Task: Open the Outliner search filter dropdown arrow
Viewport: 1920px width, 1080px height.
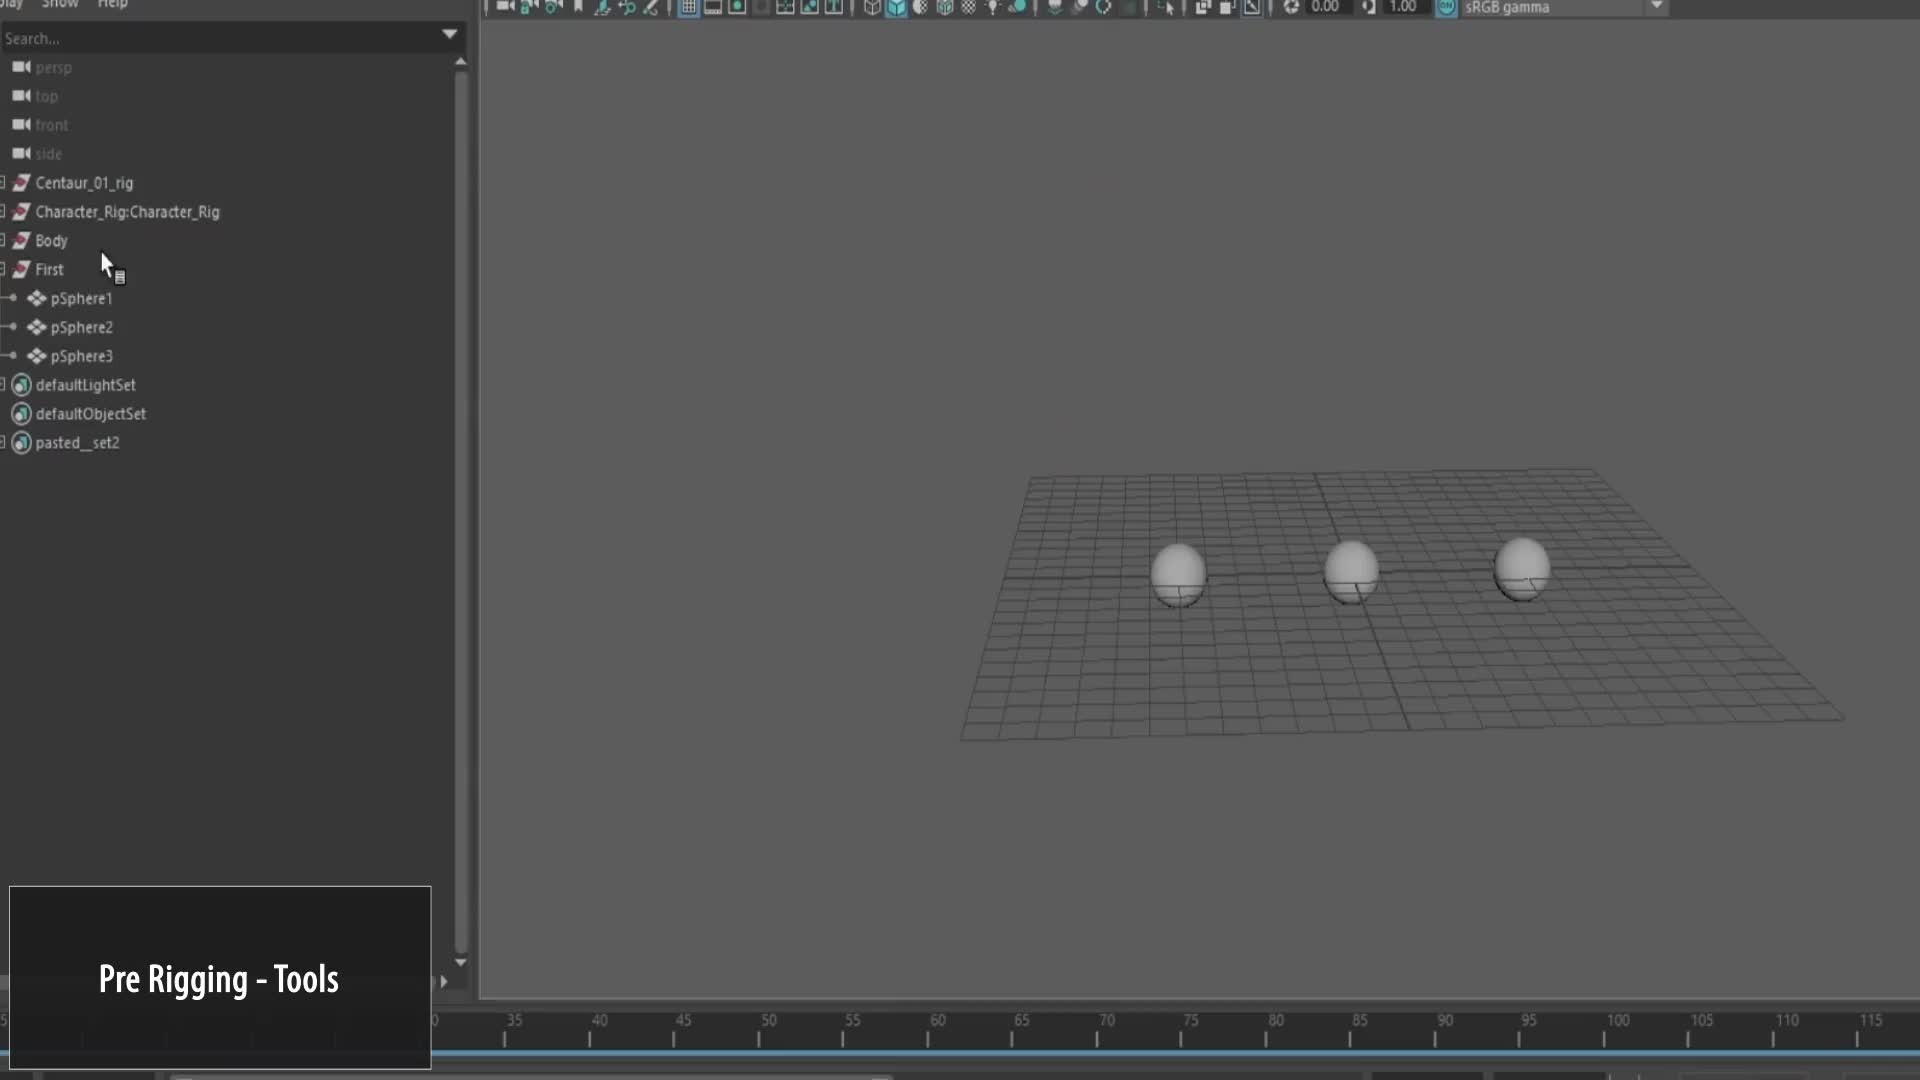Action: [x=450, y=35]
